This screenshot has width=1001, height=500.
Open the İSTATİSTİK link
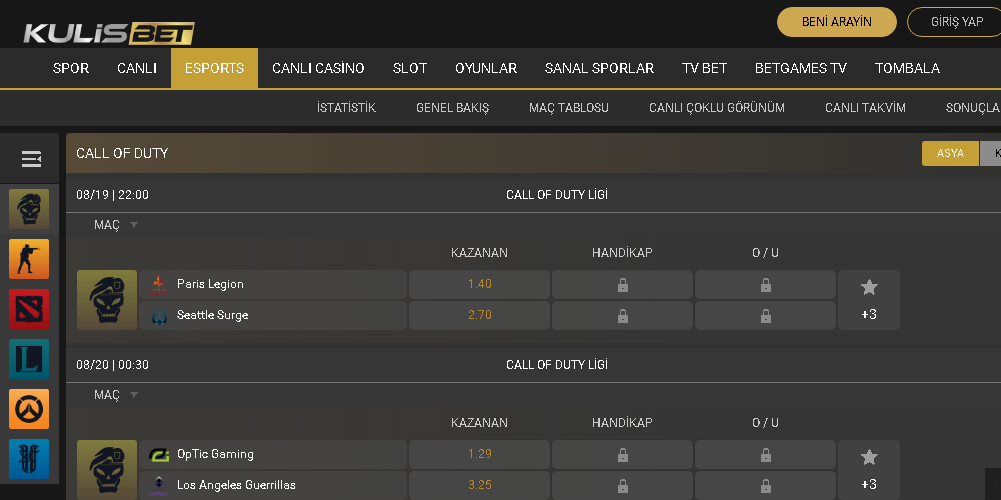(x=346, y=108)
